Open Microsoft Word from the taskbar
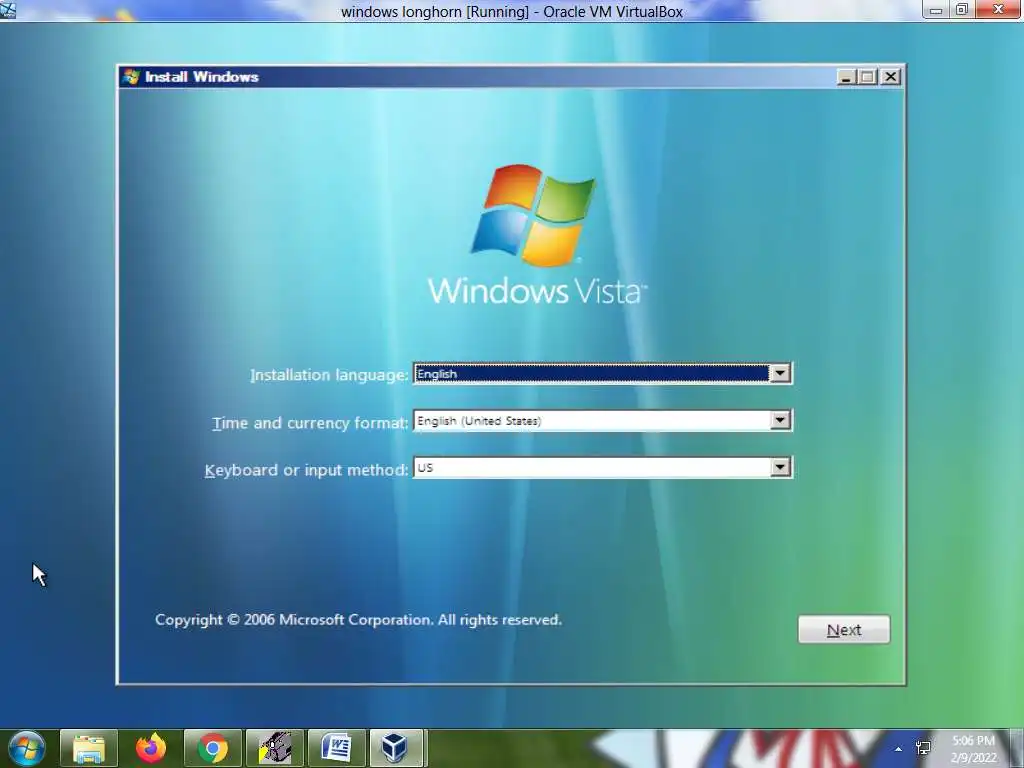 pyautogui.click(x=336, y=748)
